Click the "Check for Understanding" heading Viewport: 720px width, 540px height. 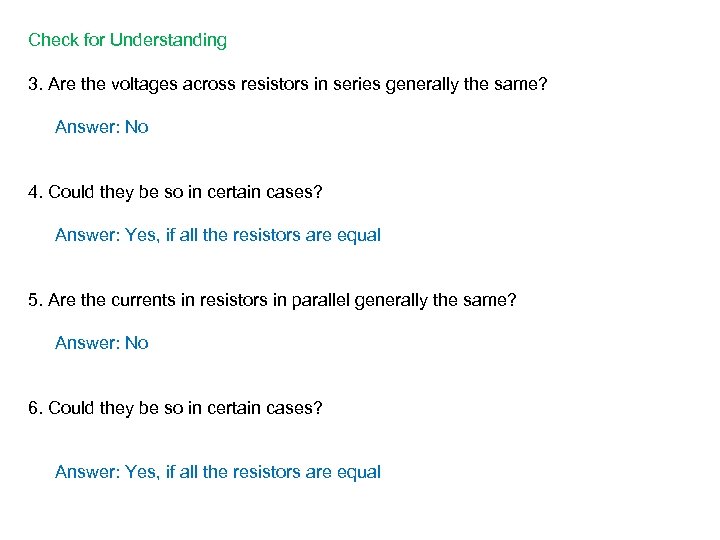point(127,41)
